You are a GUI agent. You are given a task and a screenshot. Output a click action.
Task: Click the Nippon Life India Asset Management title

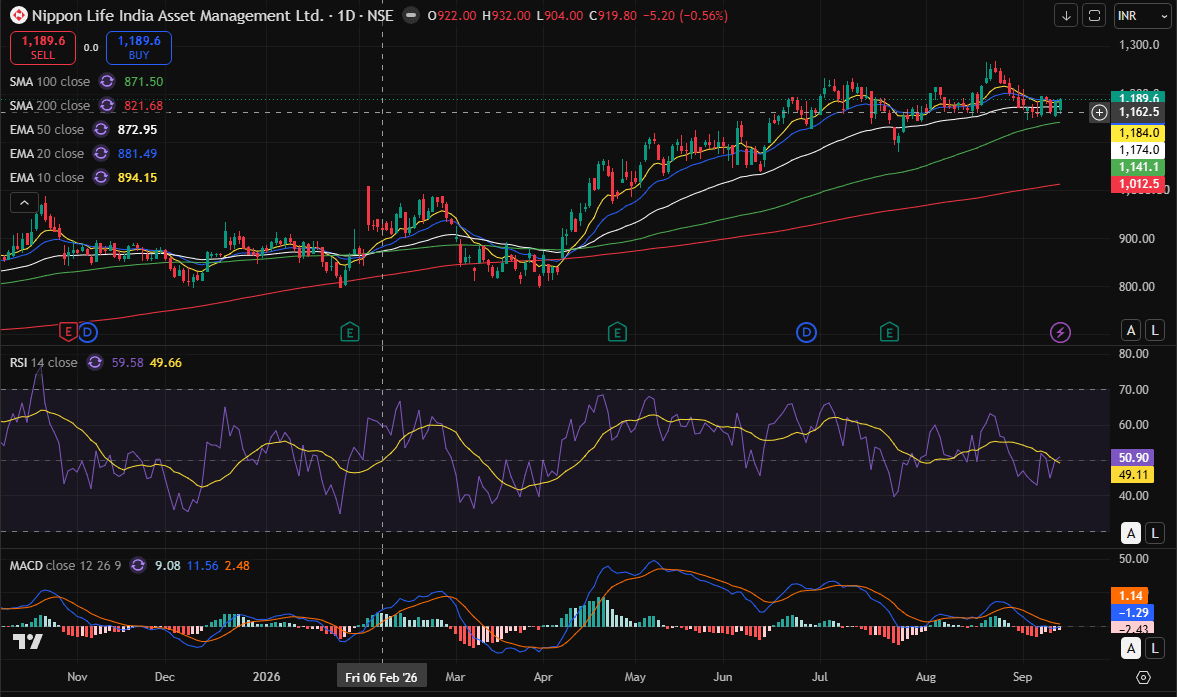pyautogui.click(x=178, y=15)
